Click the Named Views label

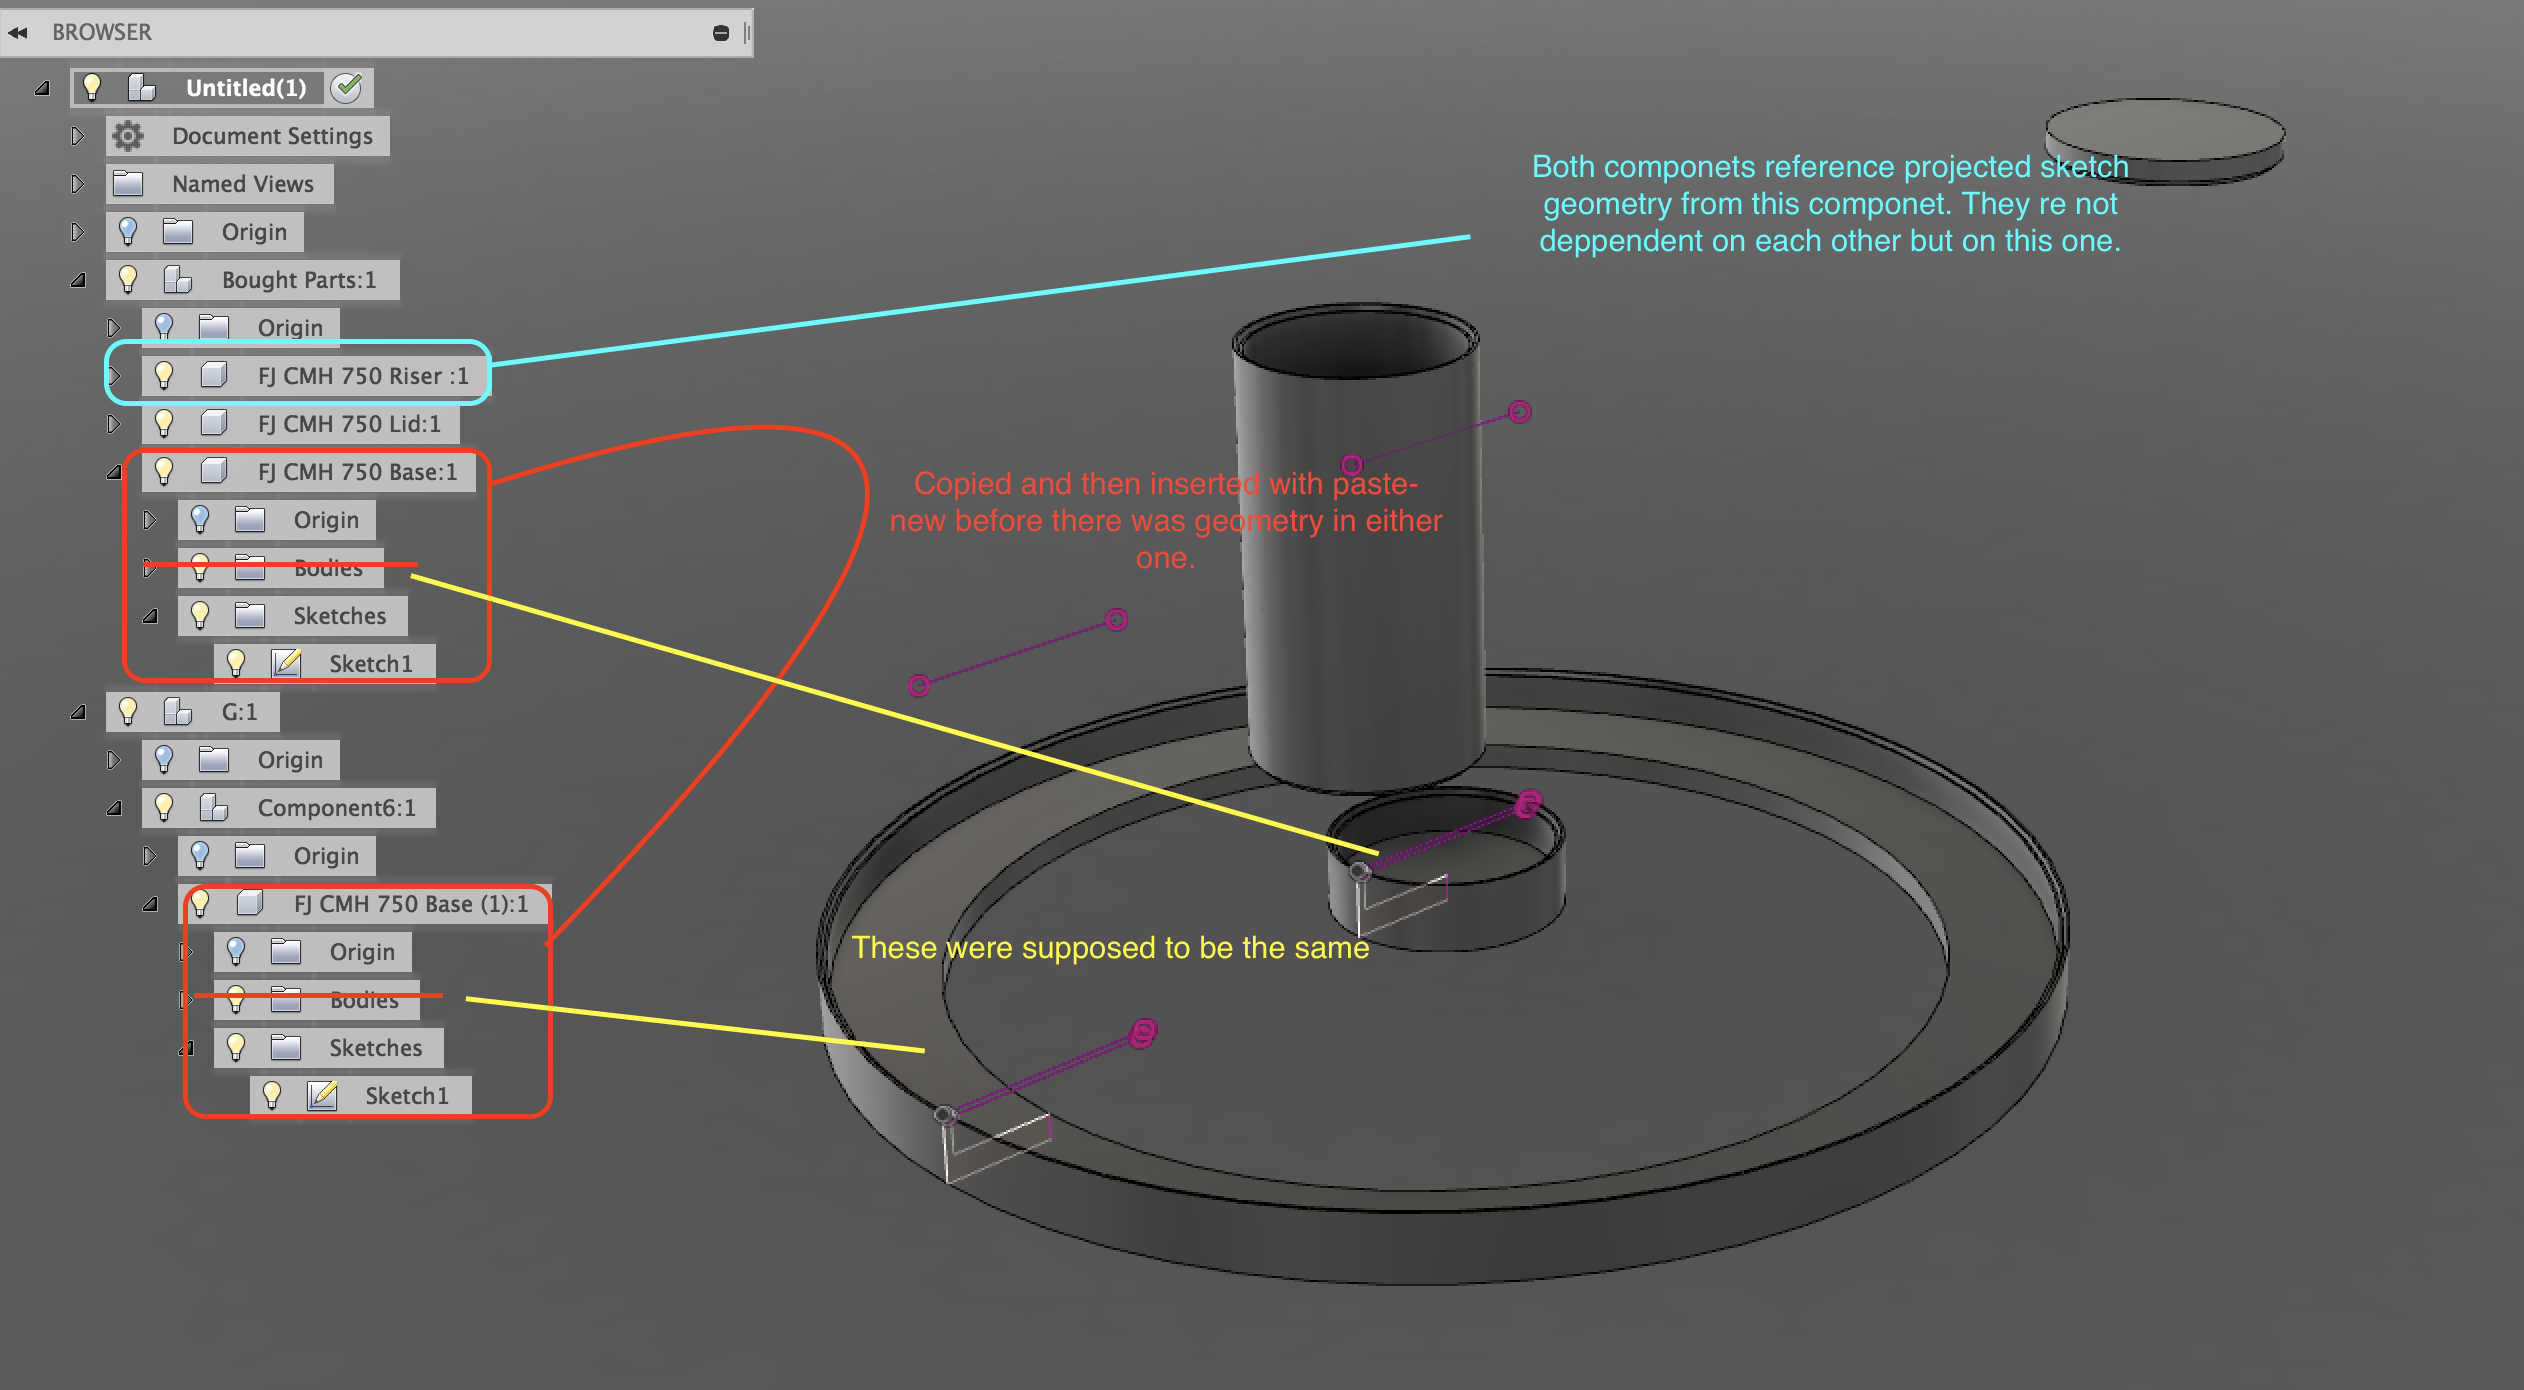(243, 184)
